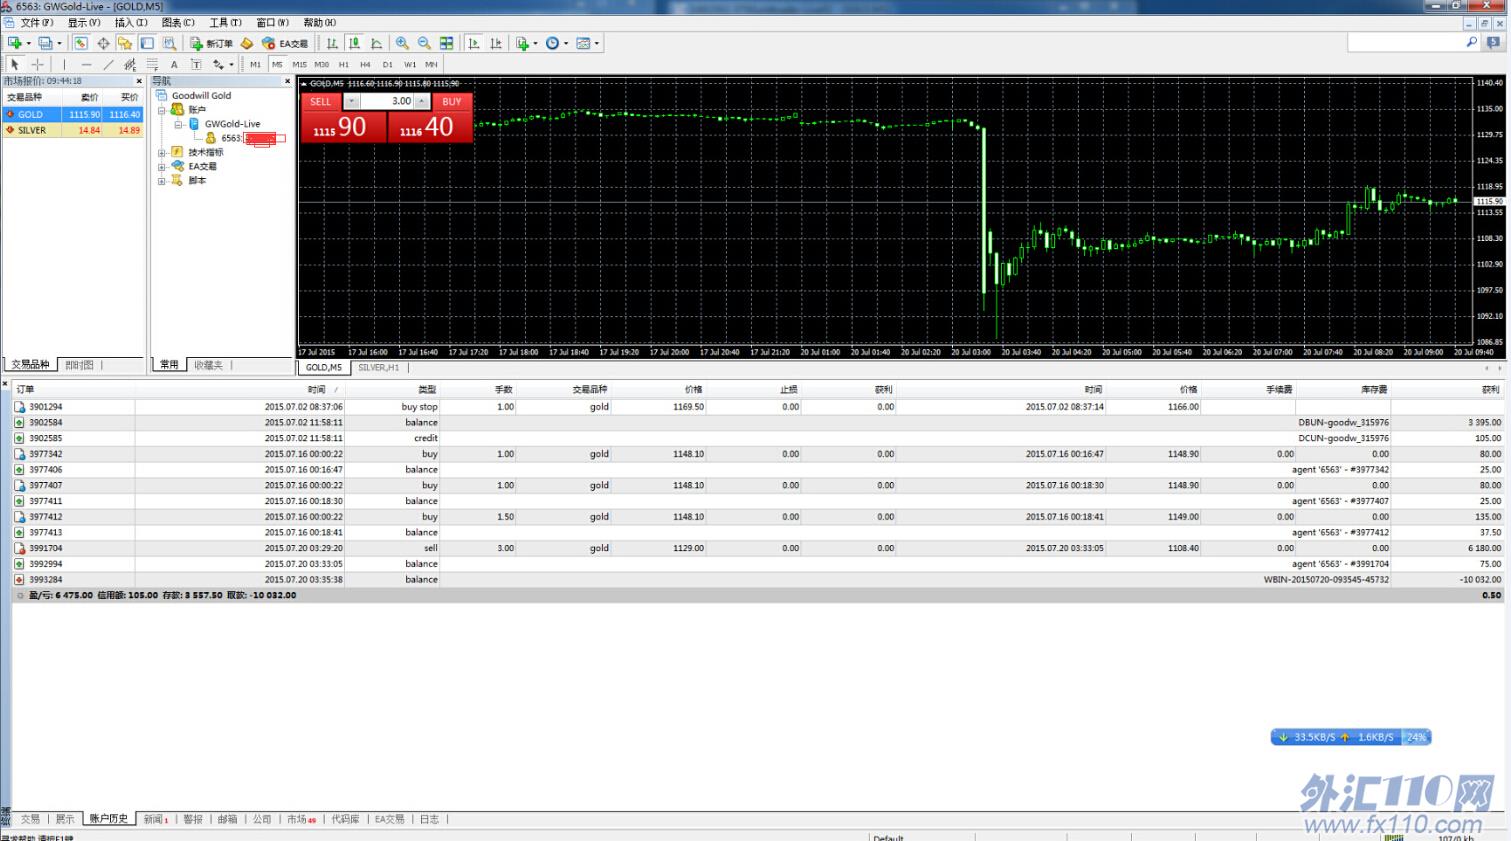Switch to the SILVER,H1 chart tab

tap(378, 367)
